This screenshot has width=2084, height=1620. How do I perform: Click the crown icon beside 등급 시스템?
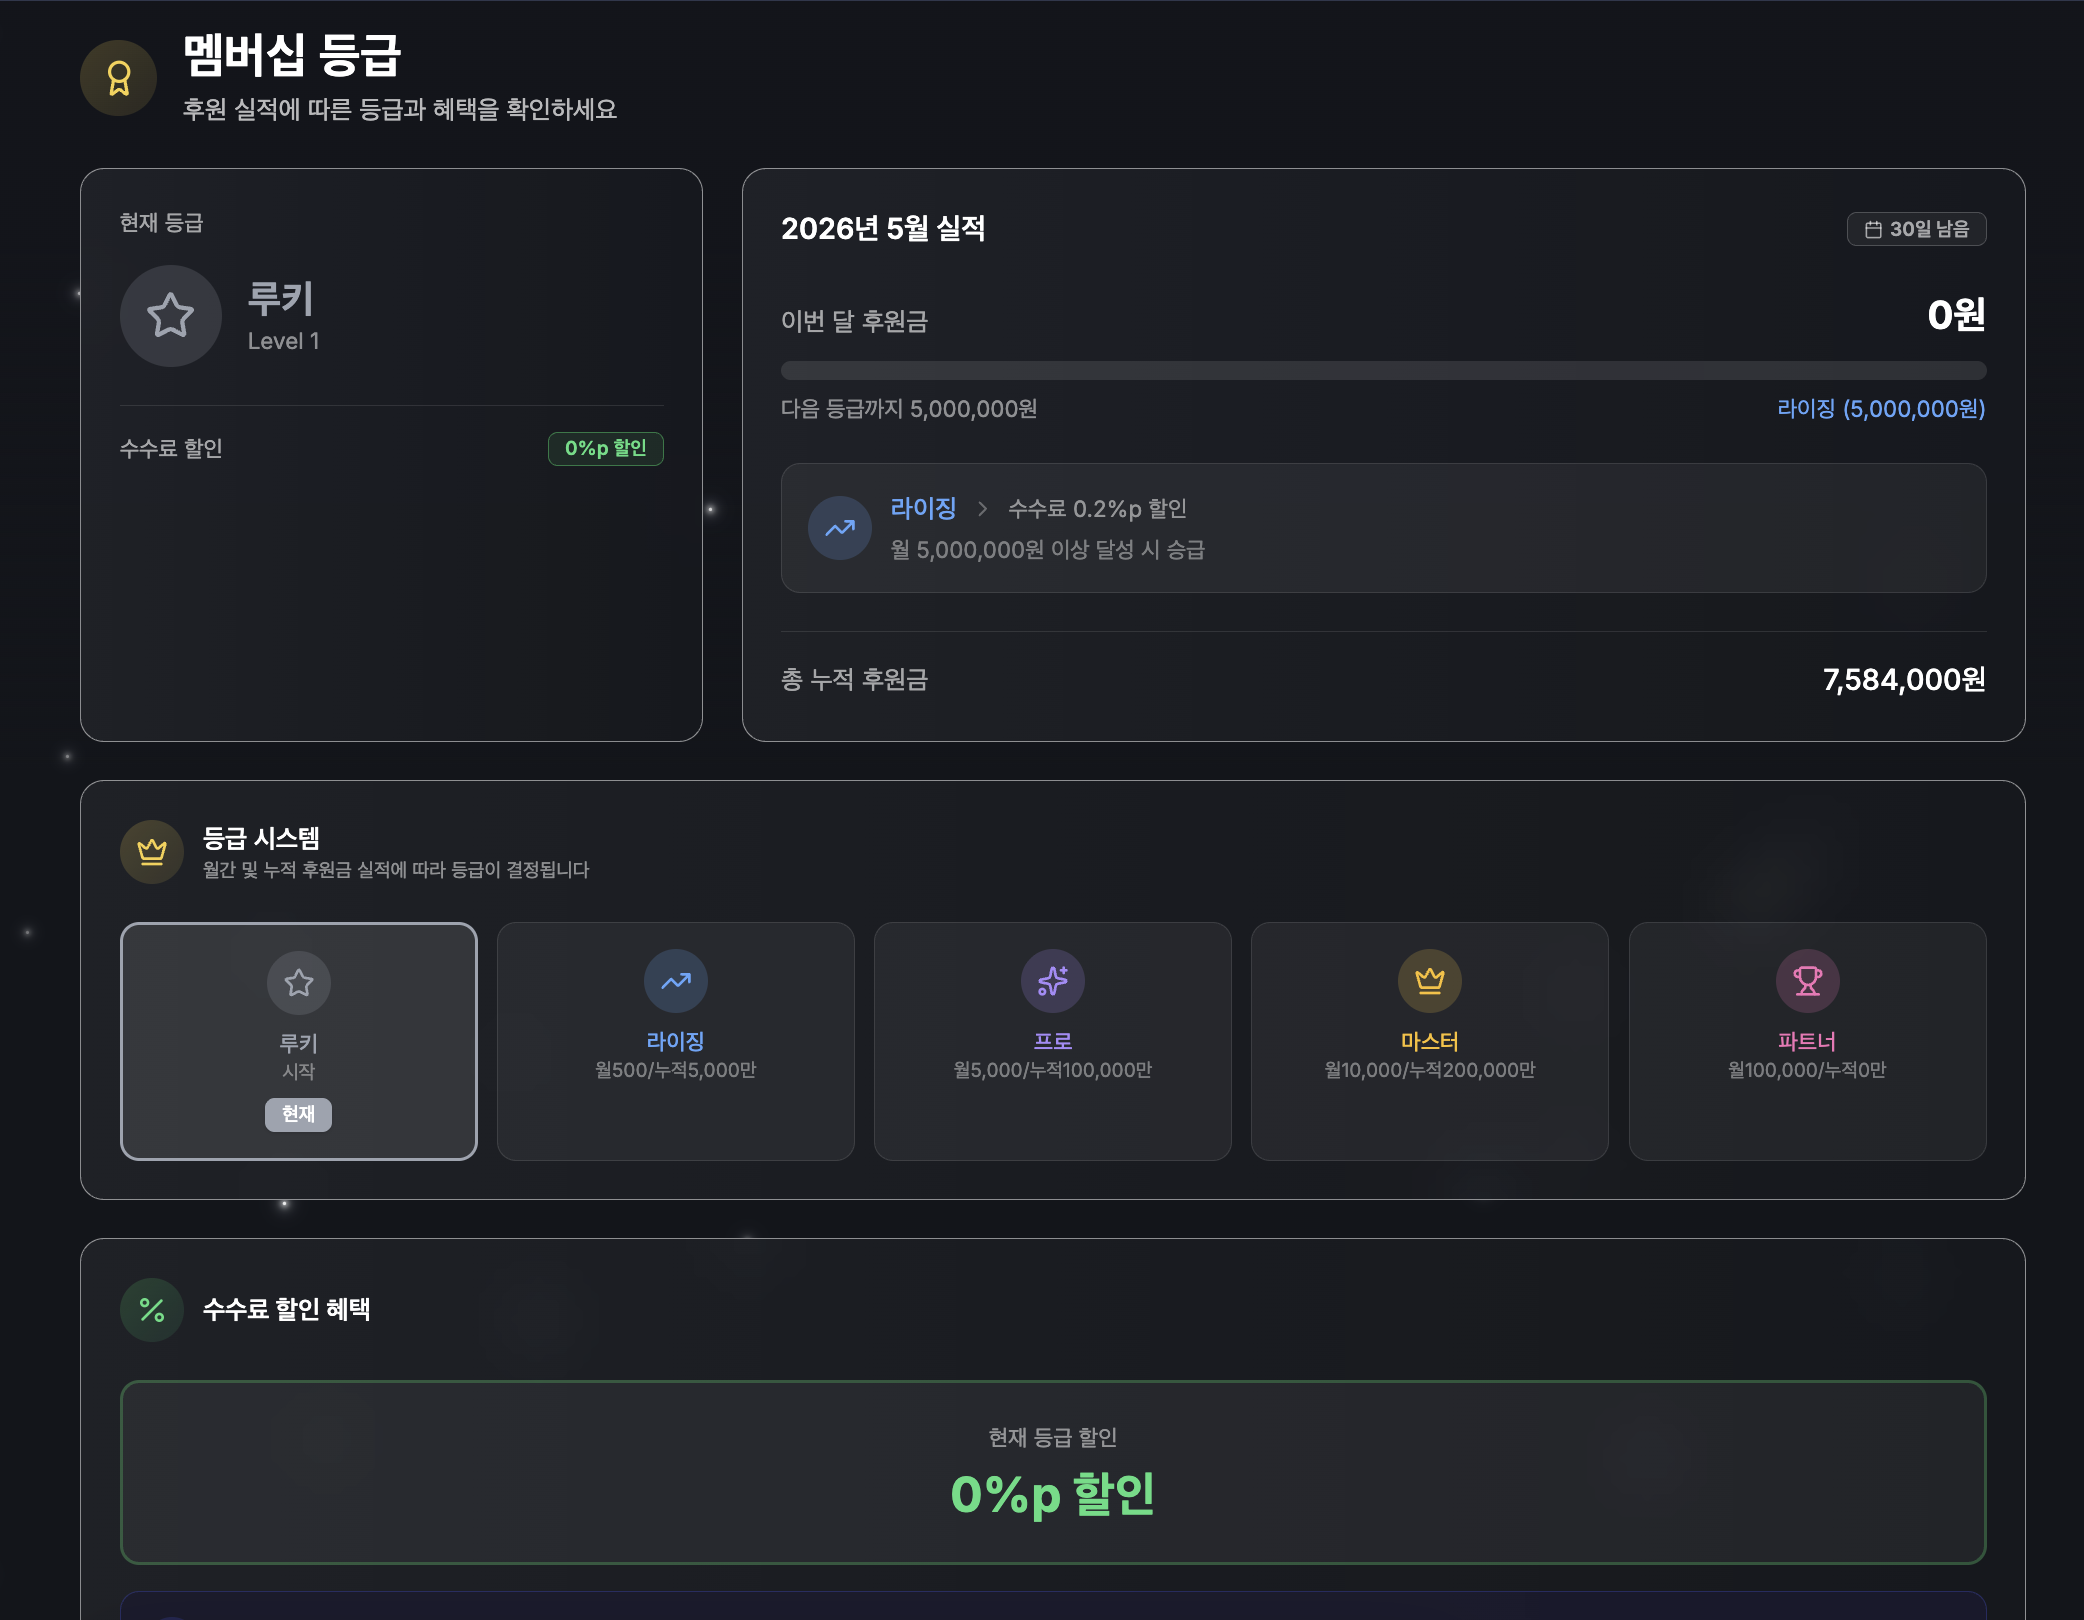point(152,852)
